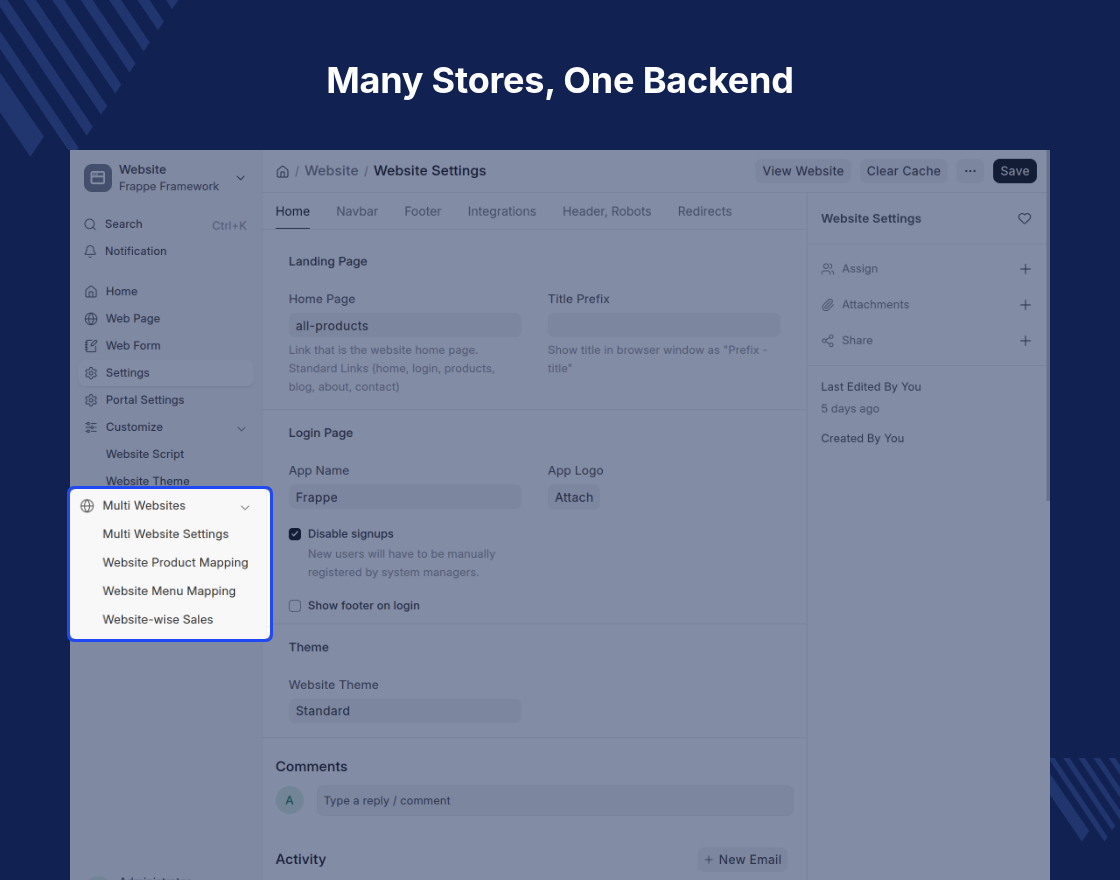Click the App Logo Attach button
1120x880 pixels.
574,497
